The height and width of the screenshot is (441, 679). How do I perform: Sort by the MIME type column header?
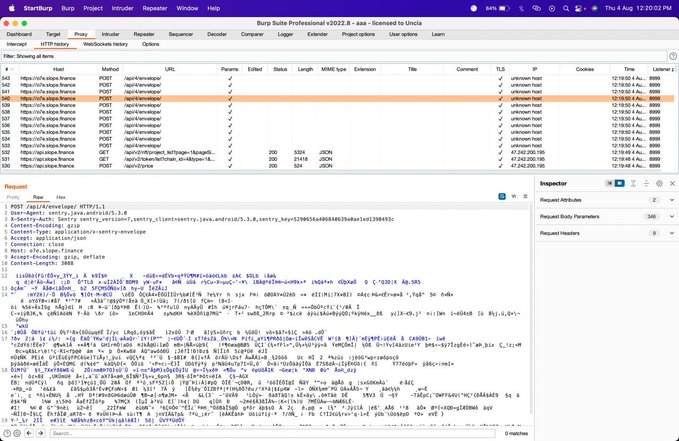point(333,69)
